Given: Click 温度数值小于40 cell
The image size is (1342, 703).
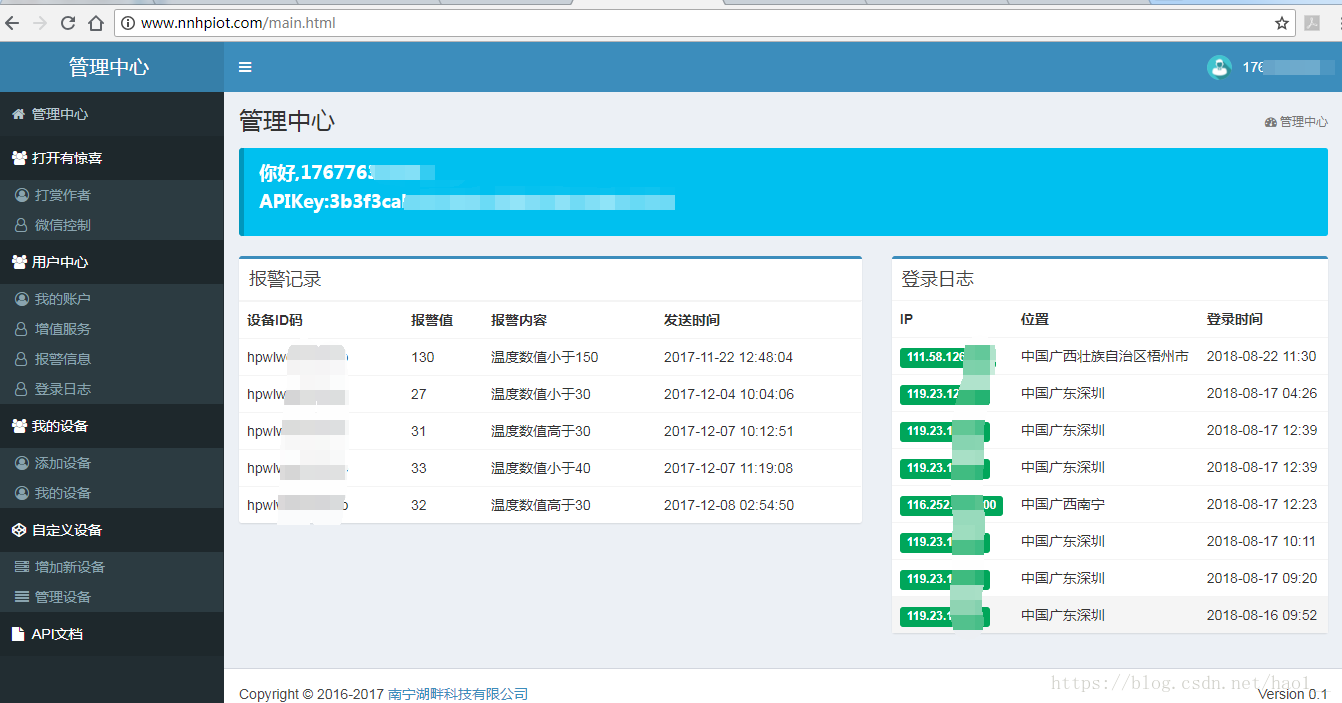Looking at the screenshot, I should [541, 468].
